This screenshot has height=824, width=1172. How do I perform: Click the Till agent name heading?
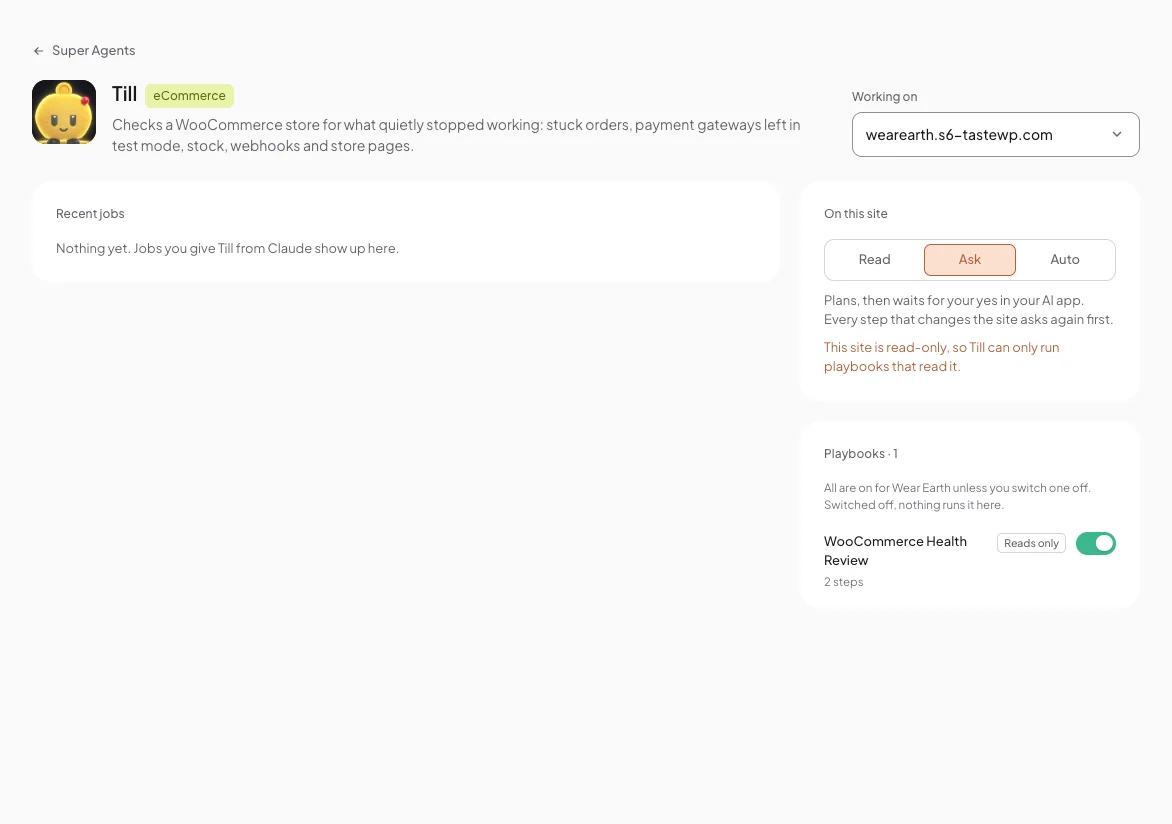coord(125,94)
